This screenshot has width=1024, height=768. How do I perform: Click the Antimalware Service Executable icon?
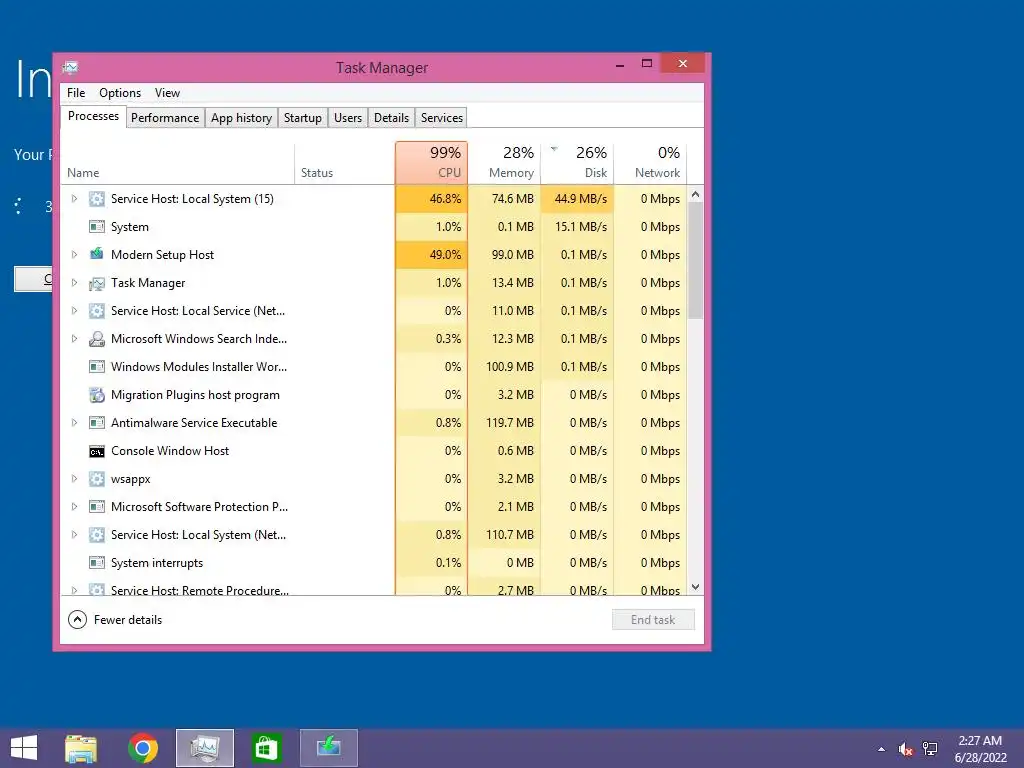tap(97, 423)
